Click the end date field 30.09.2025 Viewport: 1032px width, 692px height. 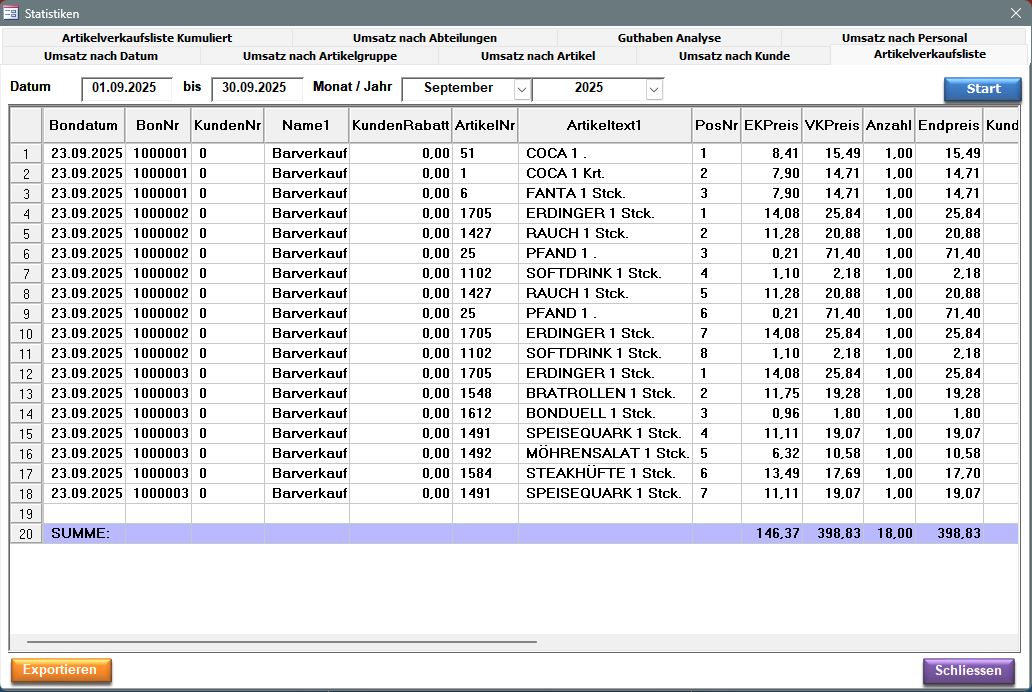(257, 88)
